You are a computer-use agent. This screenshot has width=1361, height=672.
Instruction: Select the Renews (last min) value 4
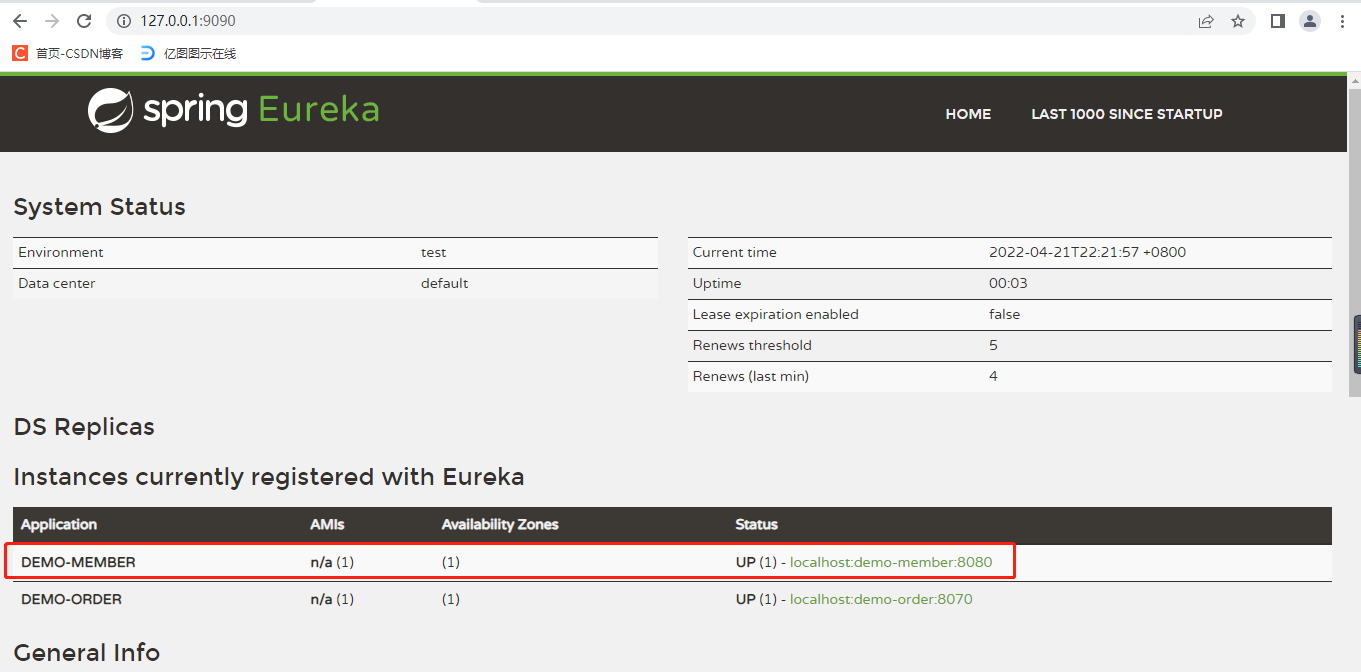click(993, 376)
